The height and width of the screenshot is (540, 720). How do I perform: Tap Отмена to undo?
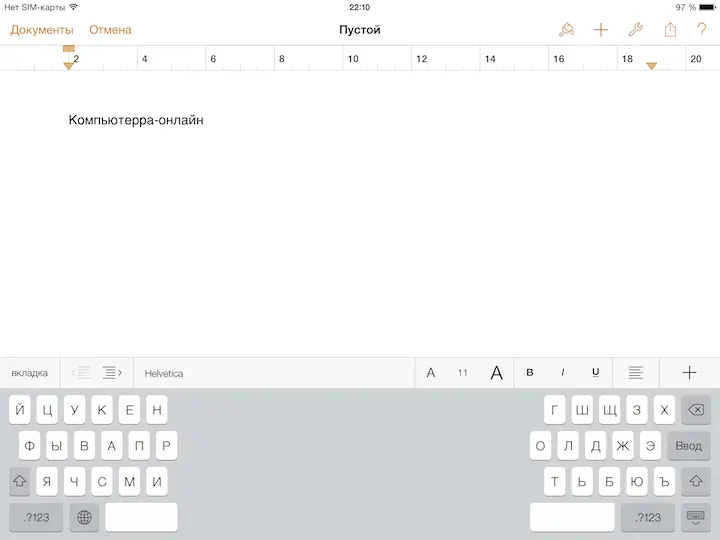pyautogui.click(x=110, y=30)
